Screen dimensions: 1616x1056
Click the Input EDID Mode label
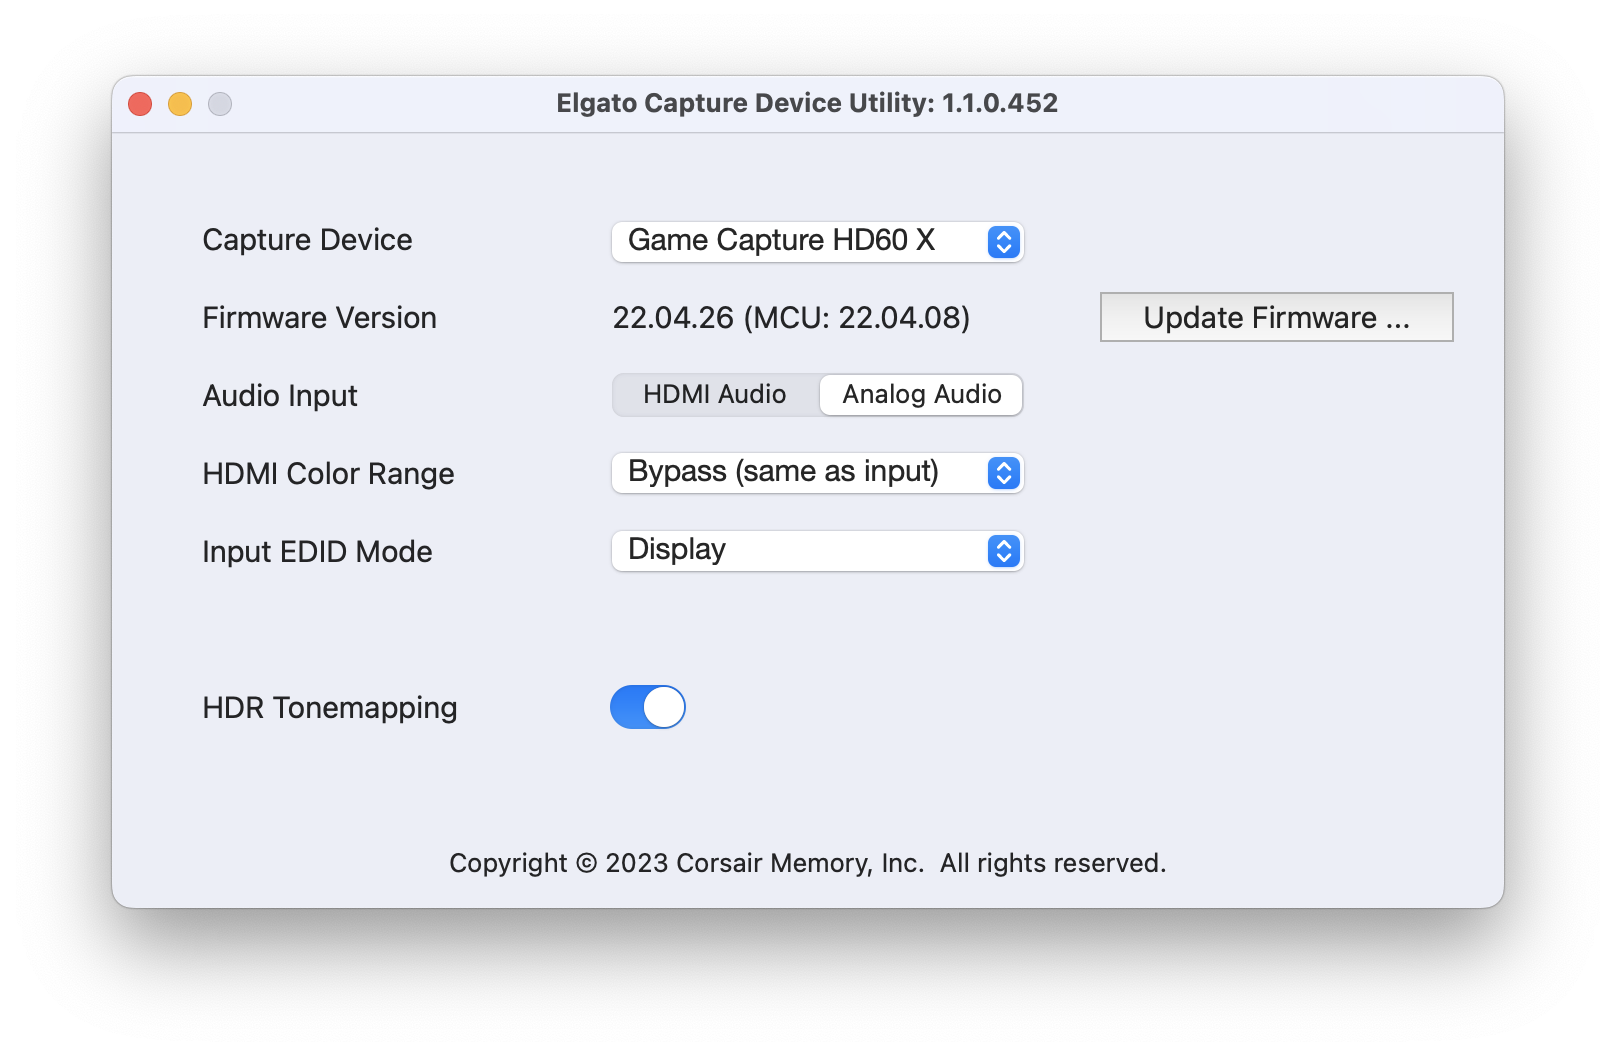pos(317,552)
